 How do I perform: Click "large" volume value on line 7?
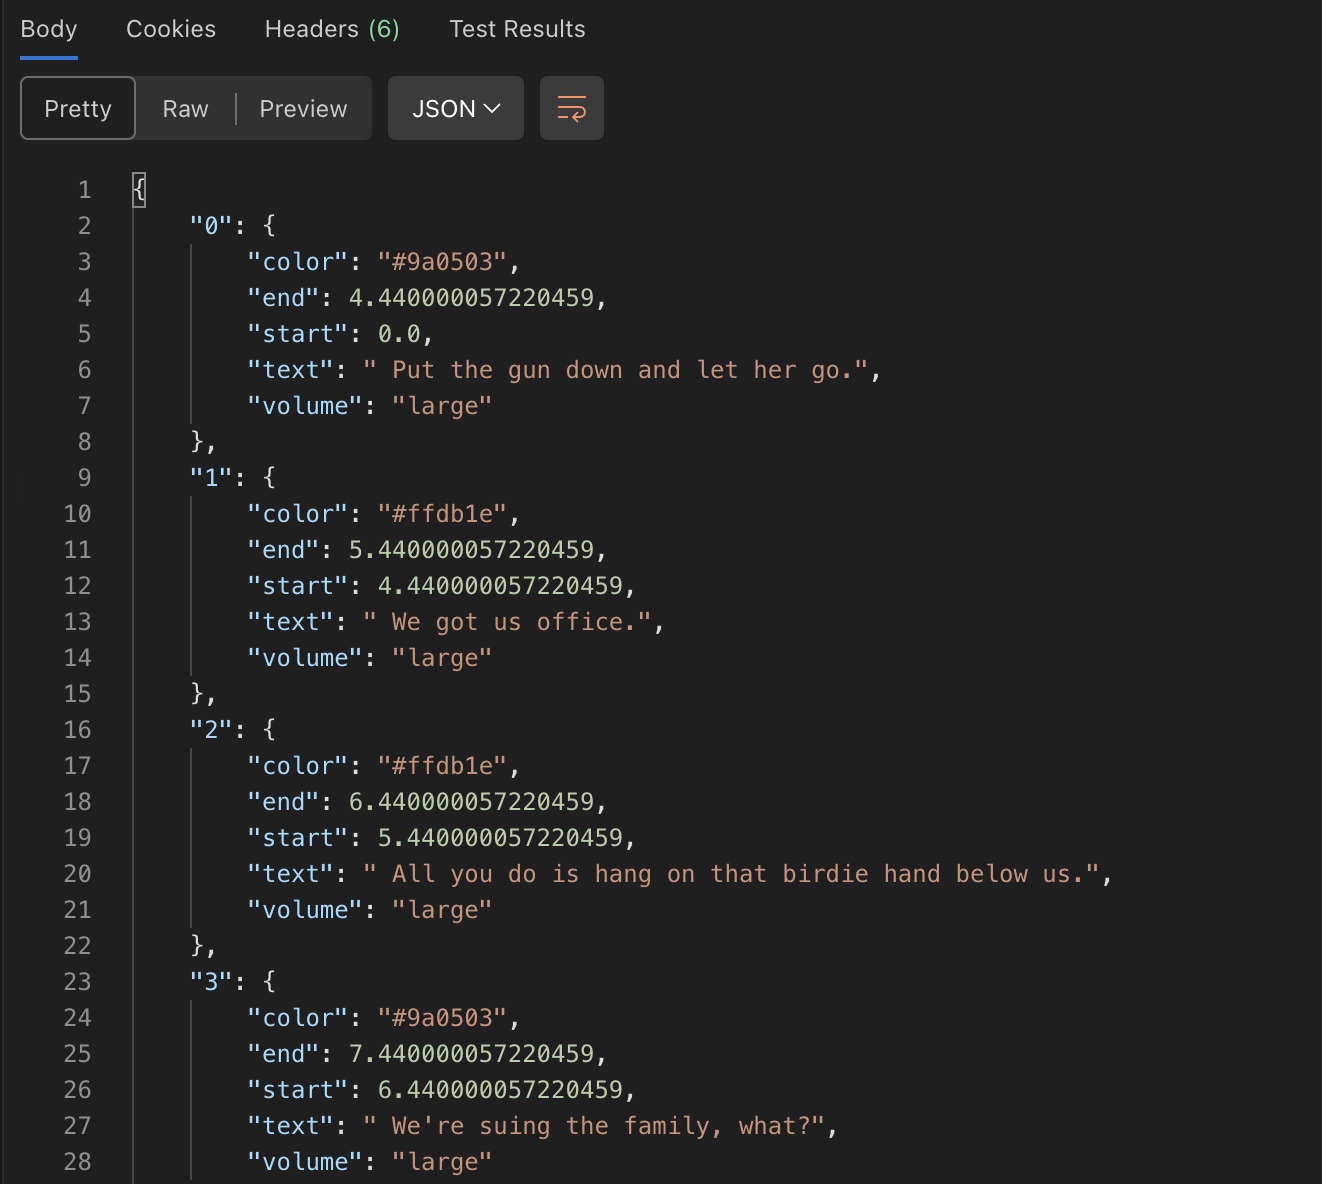[x=442, y=406]
